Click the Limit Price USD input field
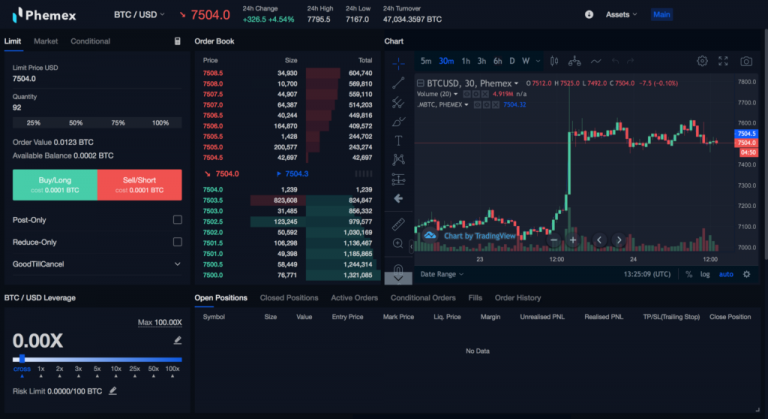 coord(97,78)
